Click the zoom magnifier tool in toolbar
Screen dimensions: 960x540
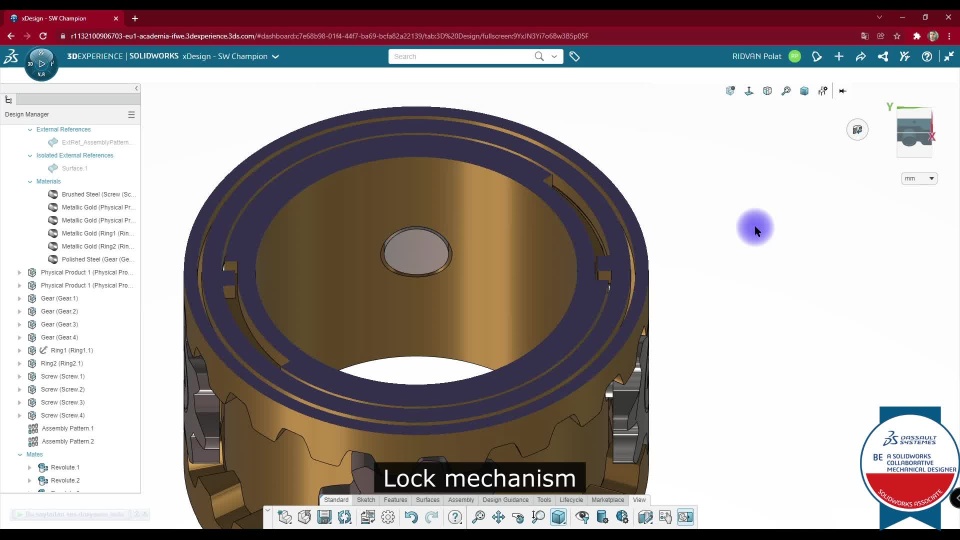478,517
